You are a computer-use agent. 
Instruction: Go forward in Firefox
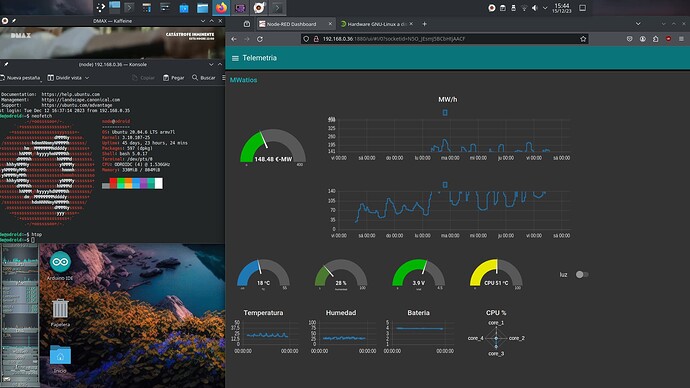(x=247, y=39)
